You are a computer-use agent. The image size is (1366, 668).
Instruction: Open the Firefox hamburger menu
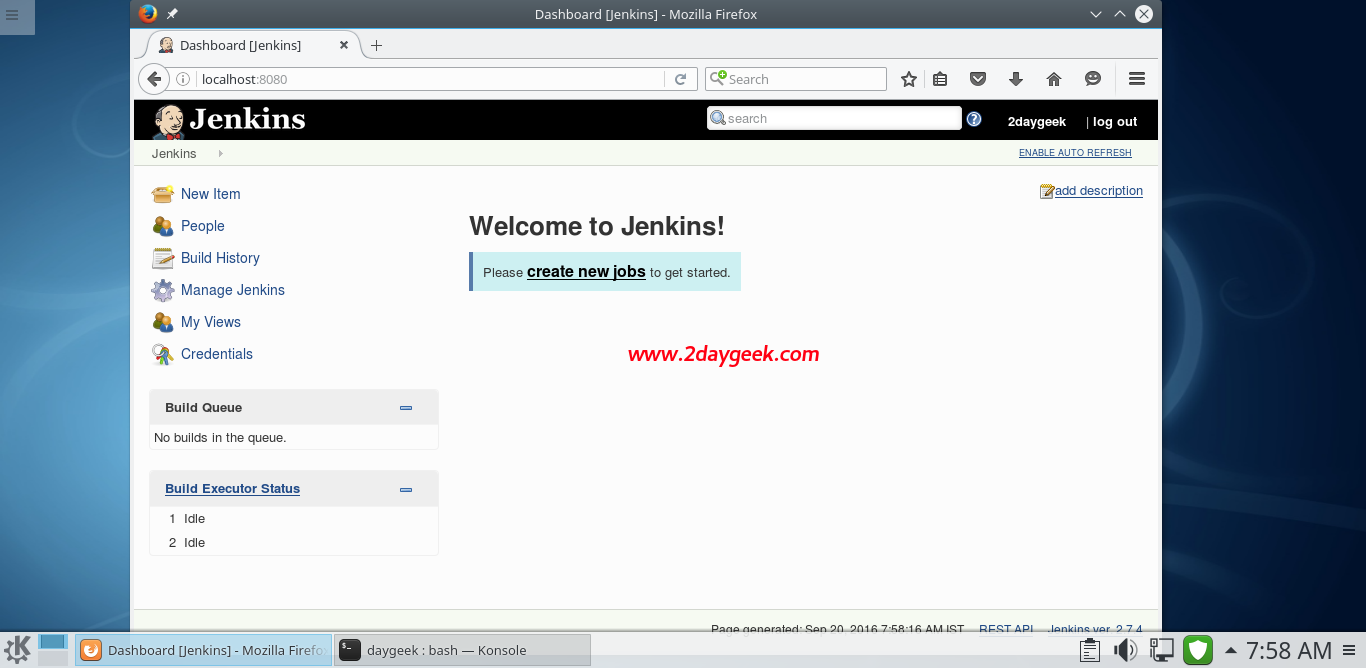[1136, 79]
